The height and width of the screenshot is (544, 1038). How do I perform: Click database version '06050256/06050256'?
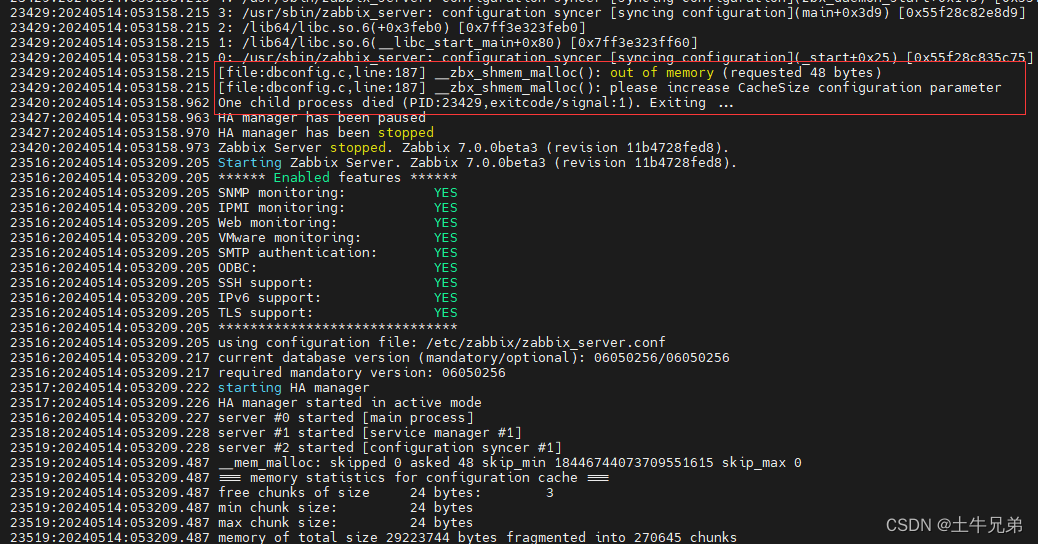click(661, 358)
